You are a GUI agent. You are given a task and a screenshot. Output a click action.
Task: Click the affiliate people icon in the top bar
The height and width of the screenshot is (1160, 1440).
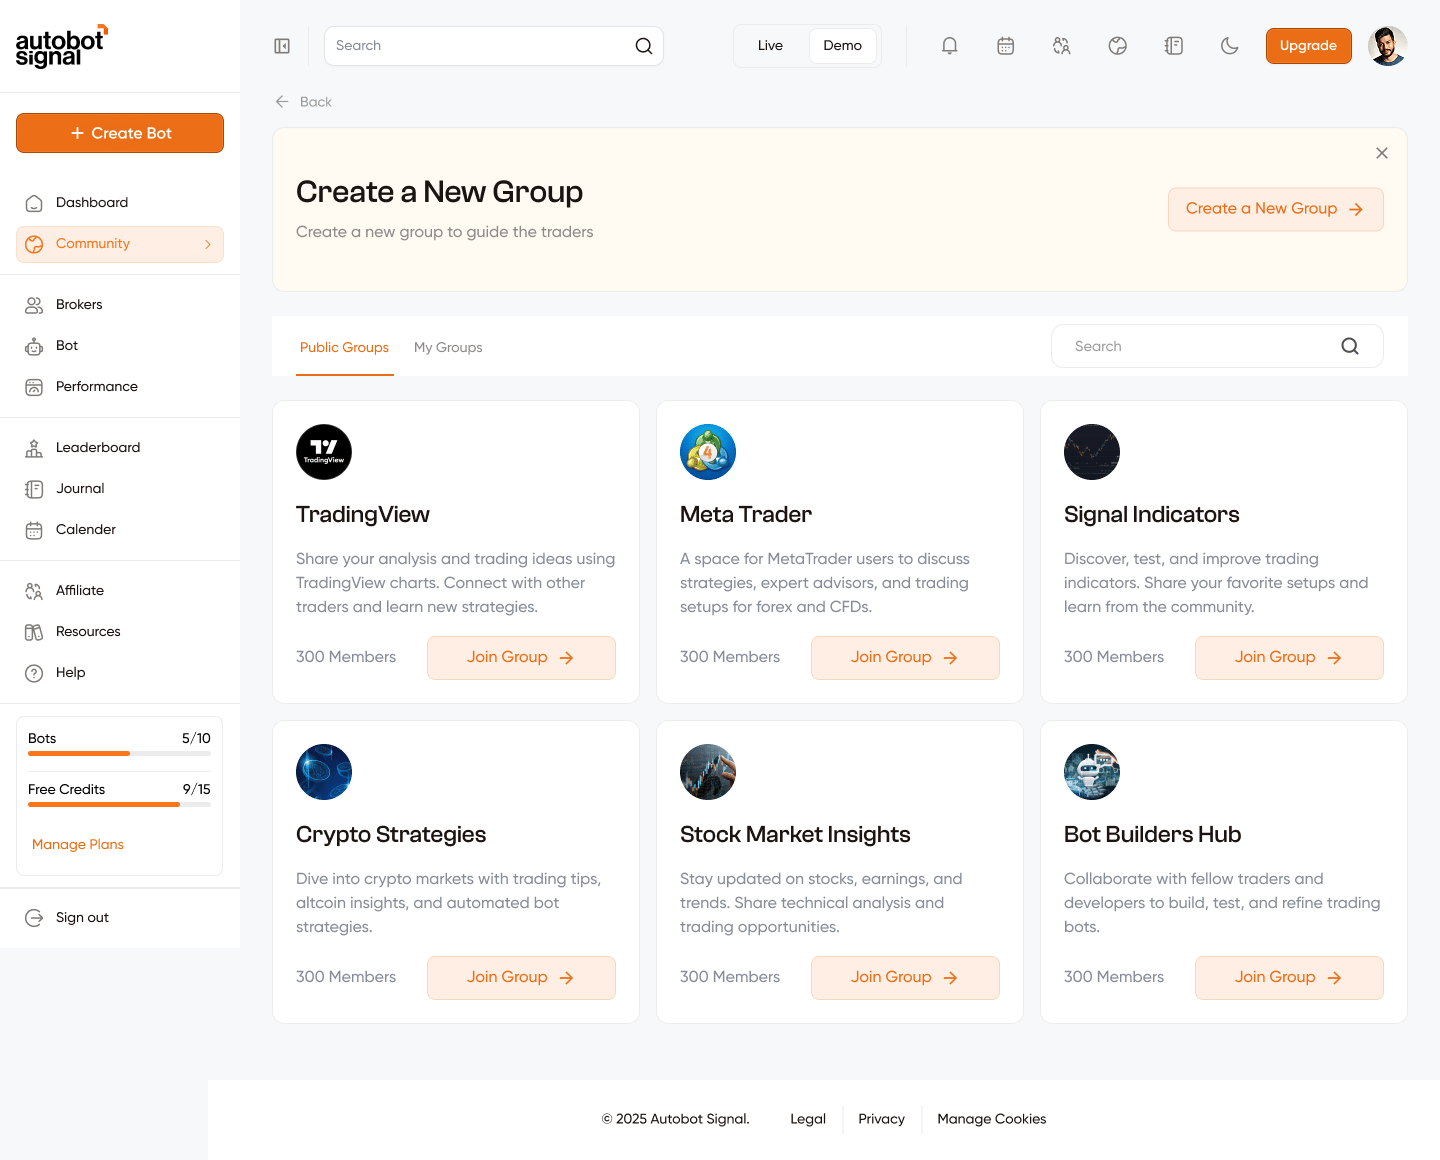[1062, 46]
